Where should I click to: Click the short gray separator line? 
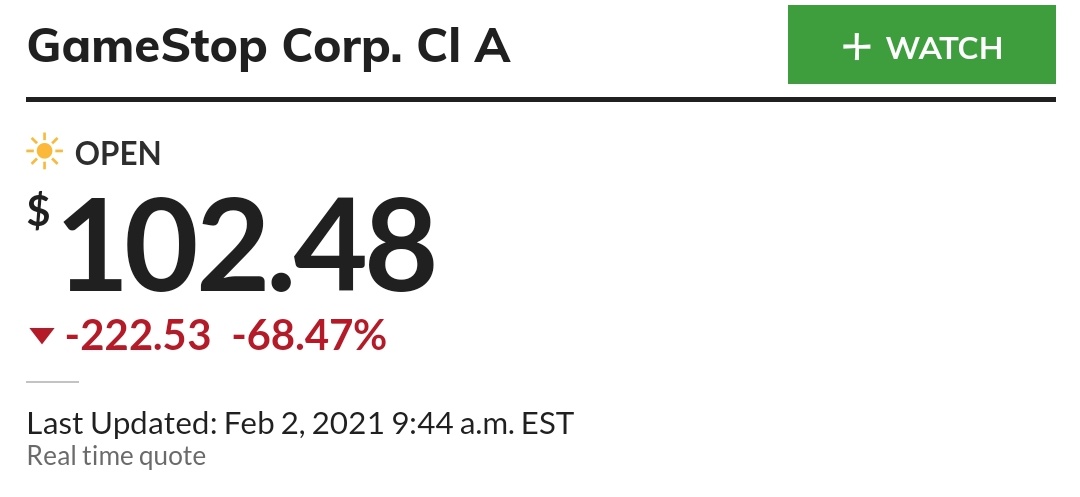(52, 381)
